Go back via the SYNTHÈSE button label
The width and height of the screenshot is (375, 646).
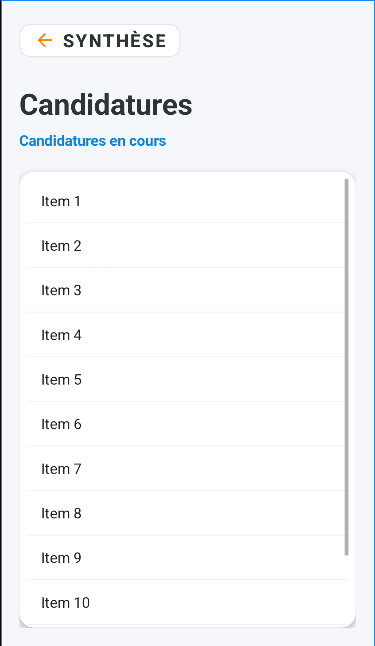point(114,41)
